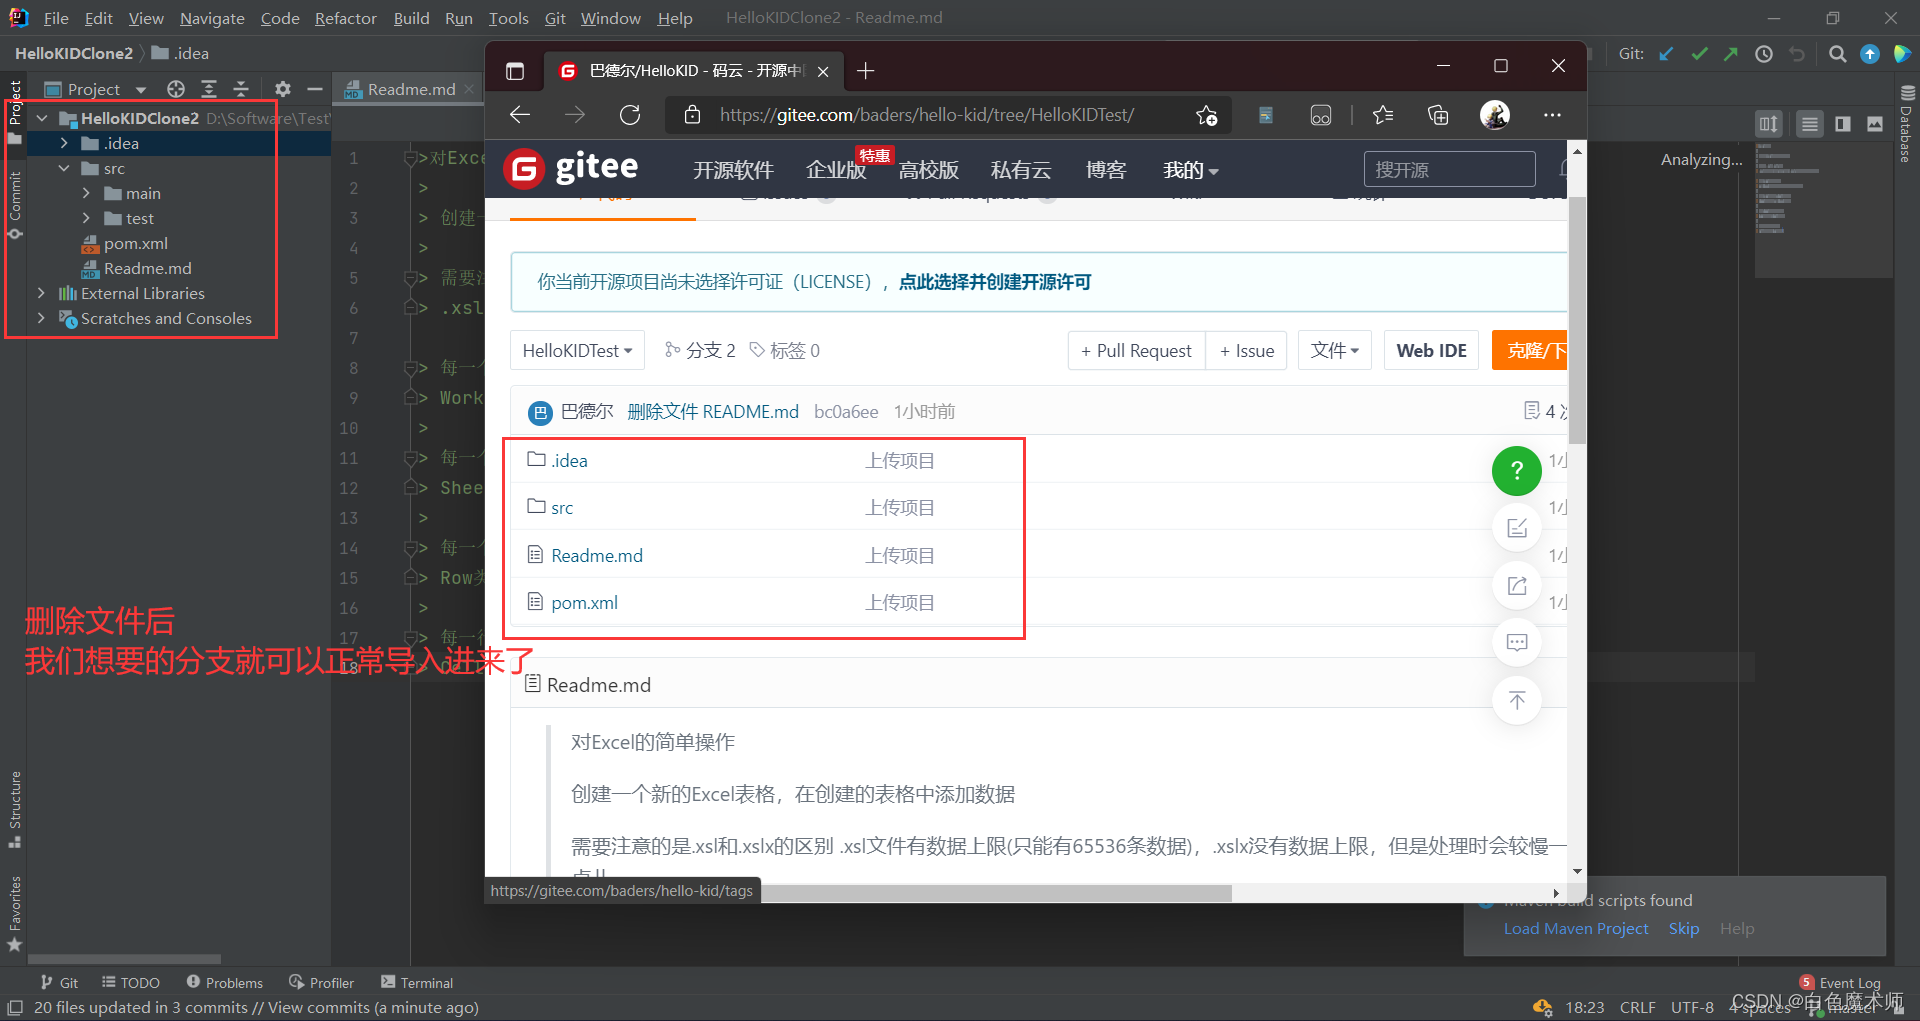
Task: Open the Problems tool window tab
Action: (x=225, y=983)
